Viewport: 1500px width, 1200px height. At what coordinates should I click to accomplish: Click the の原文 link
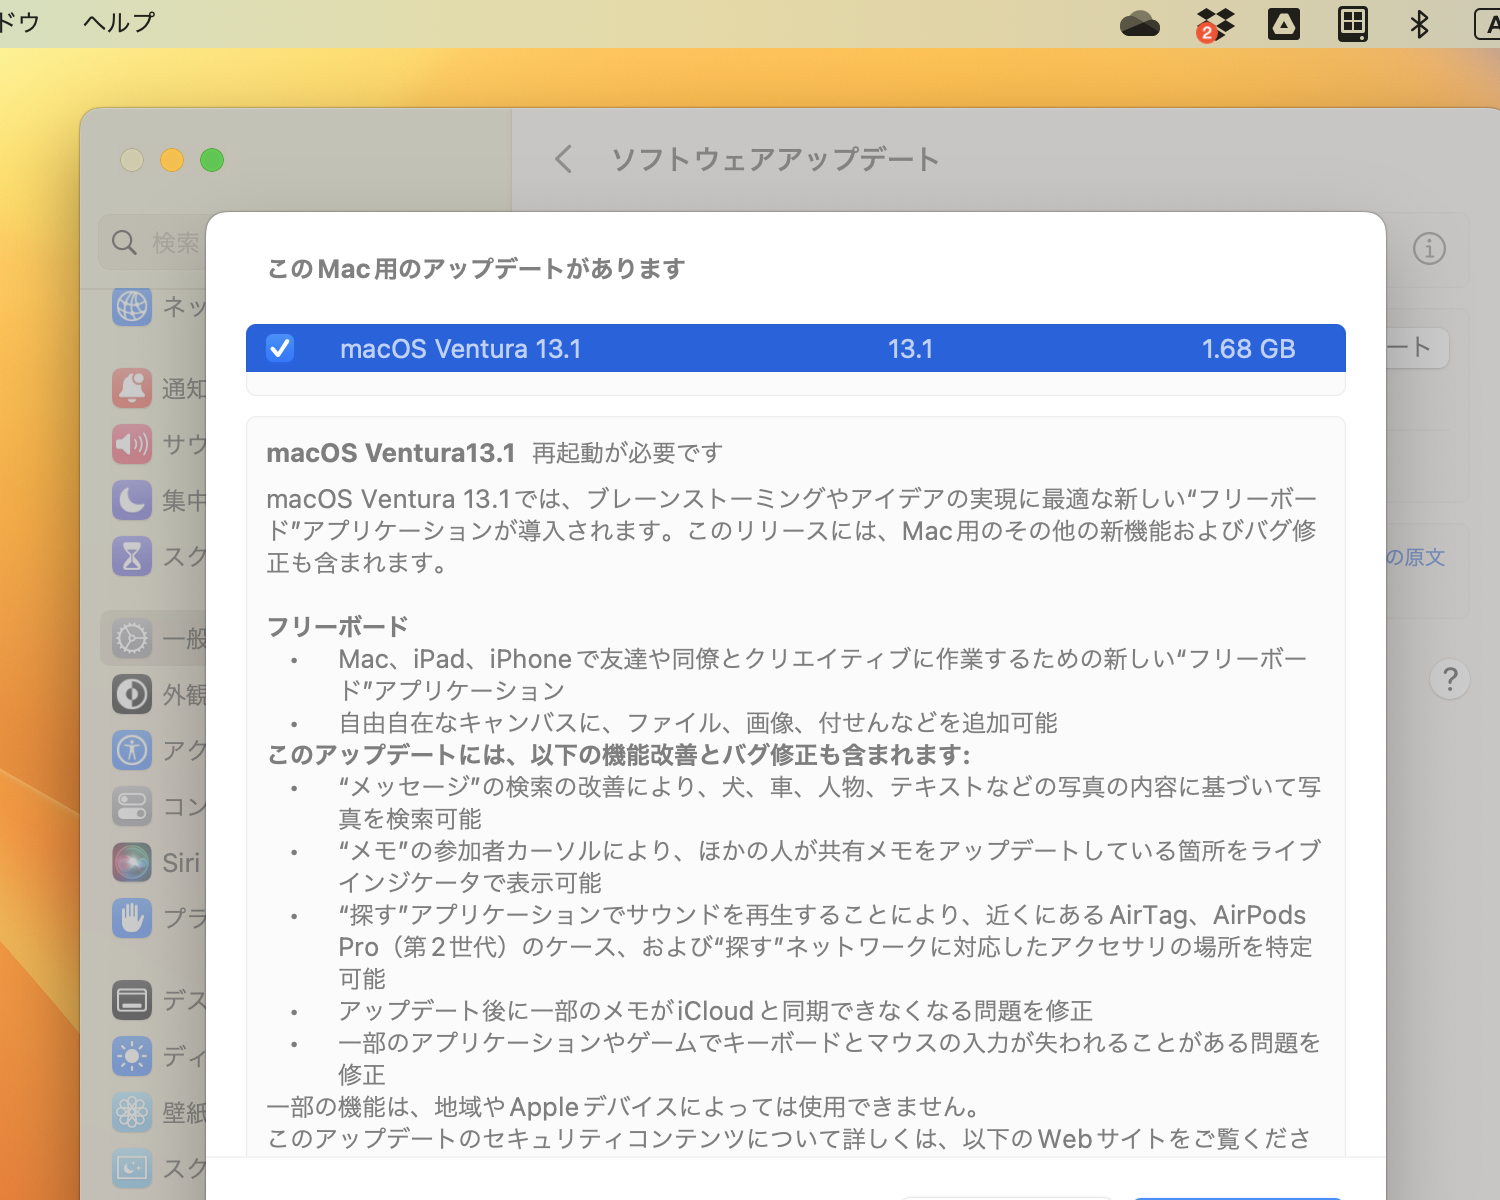pyautogui.click(x=1415, y=558)
